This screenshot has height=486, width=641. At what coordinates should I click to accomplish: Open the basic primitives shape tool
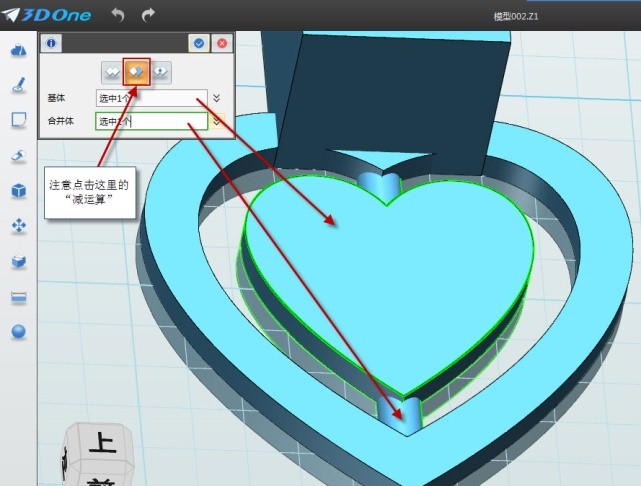tap(18, 51)
